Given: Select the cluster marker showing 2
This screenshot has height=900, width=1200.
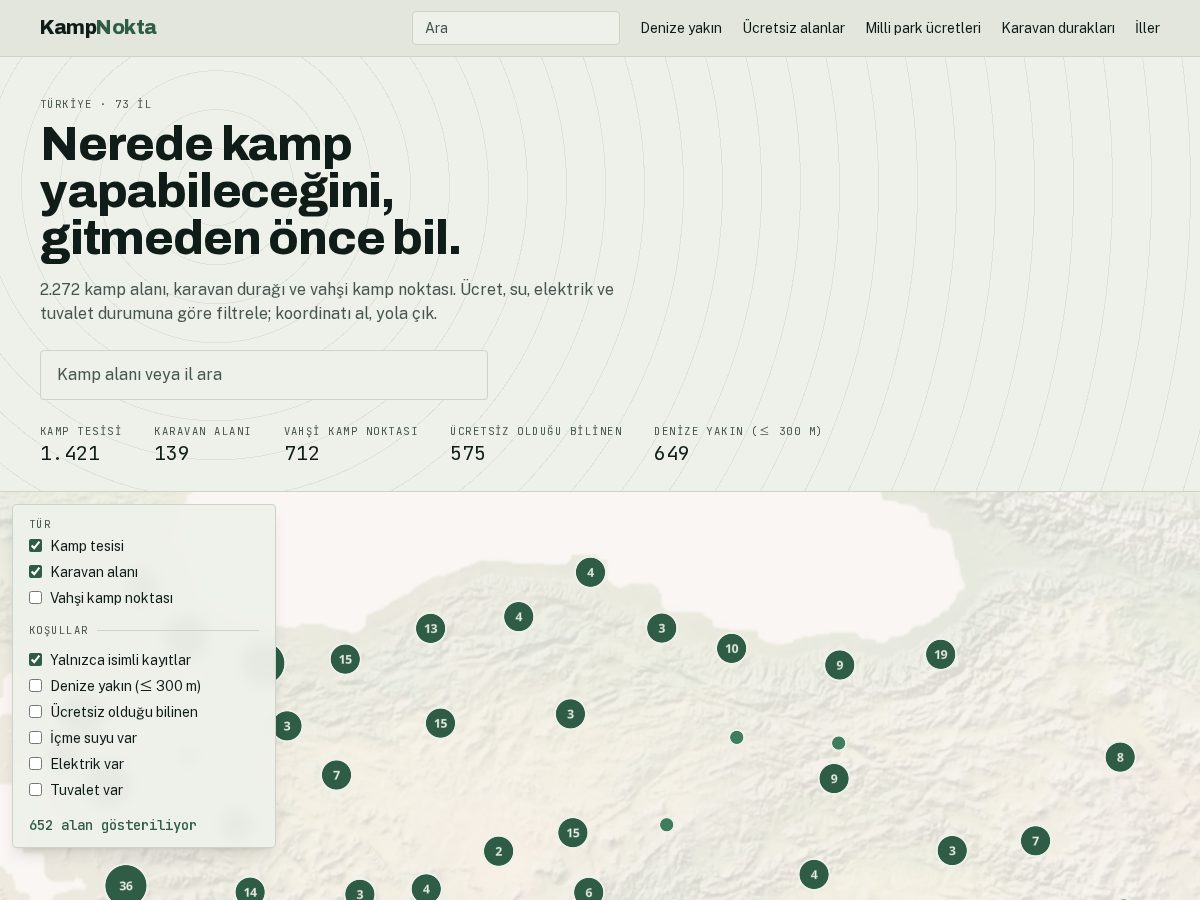Looking at the screenshot, I should point(498,851).
